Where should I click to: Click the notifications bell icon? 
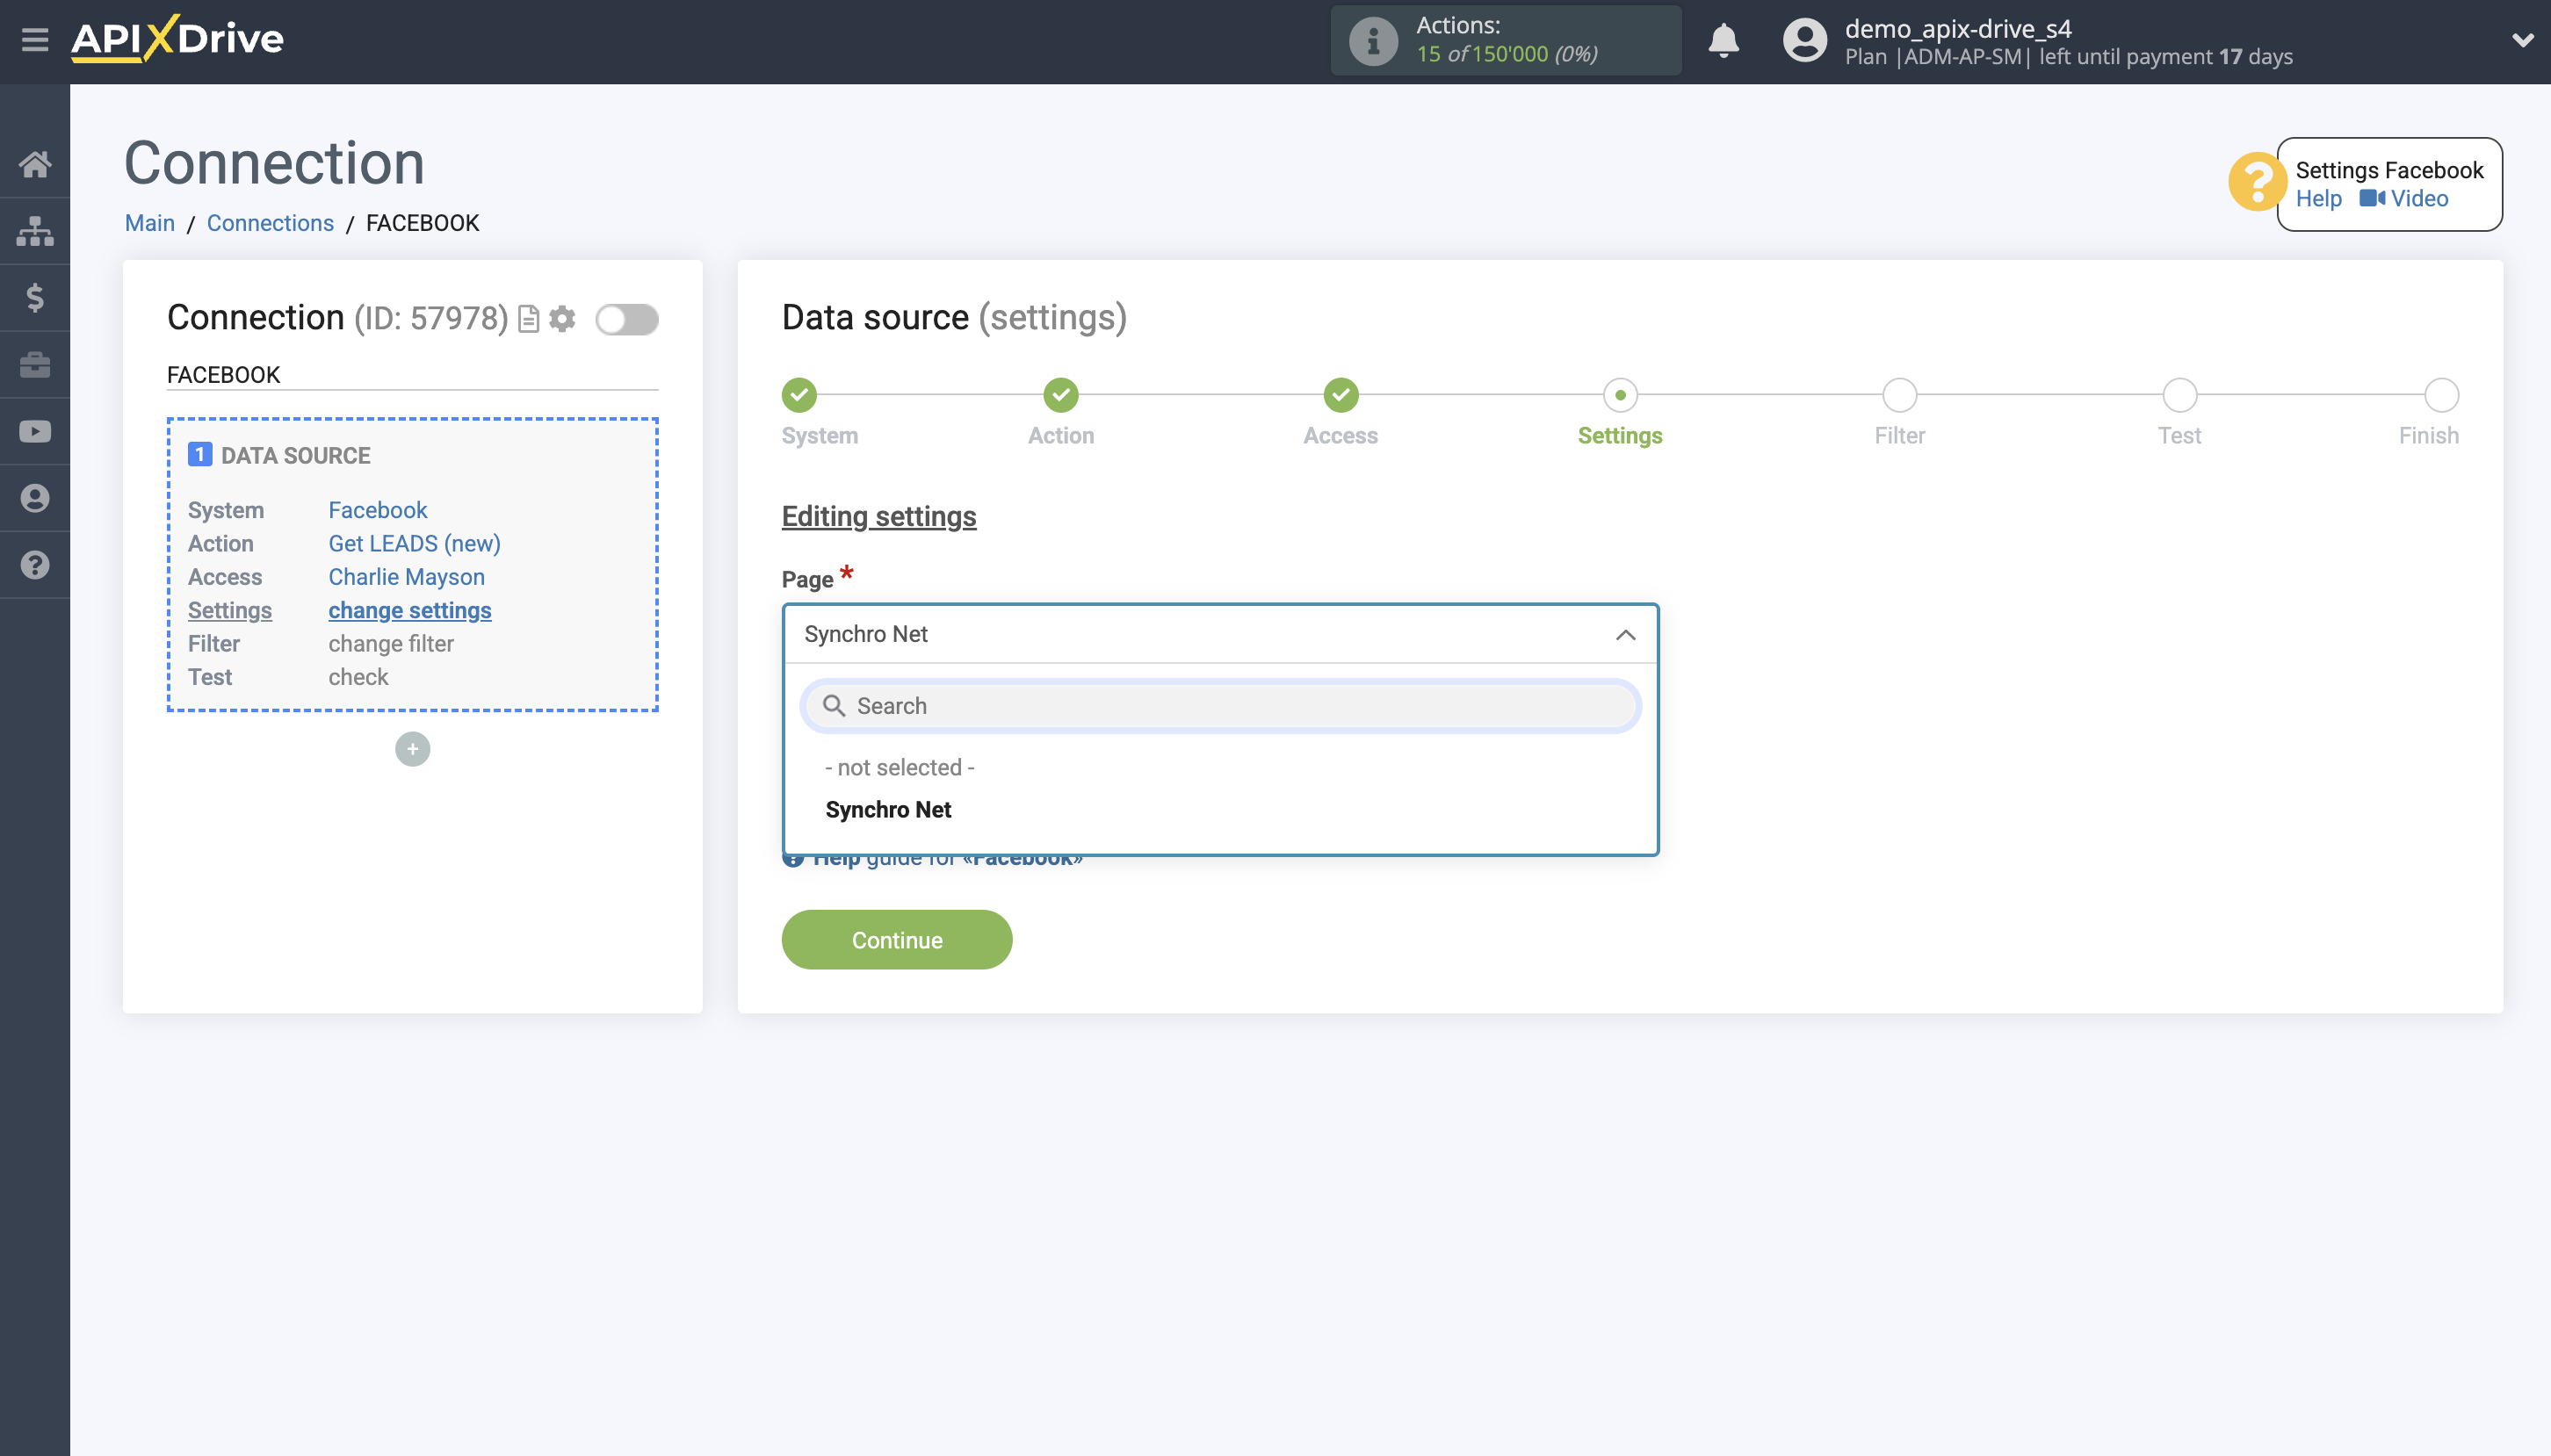[x=1723, y=41]
